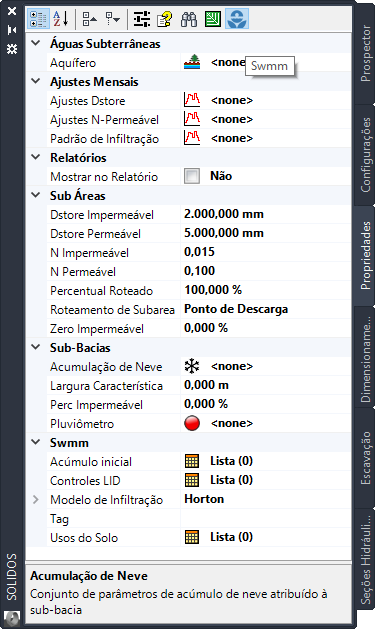The width and height of the screenshot is (375, 629).
Task: Switch to the categorized property view icon
Action: (38, 18)
